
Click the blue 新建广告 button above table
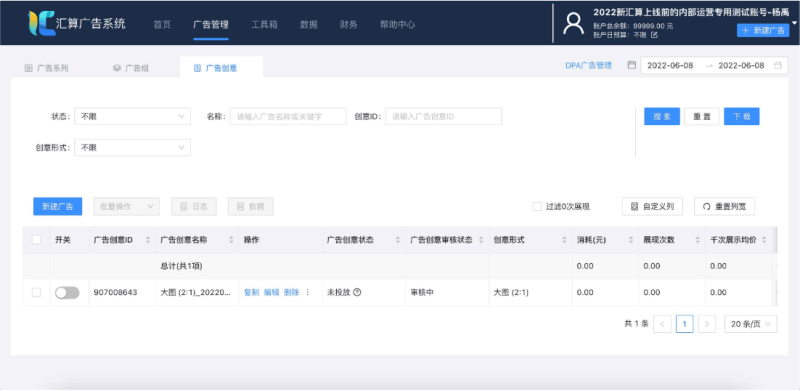point(58,207)
